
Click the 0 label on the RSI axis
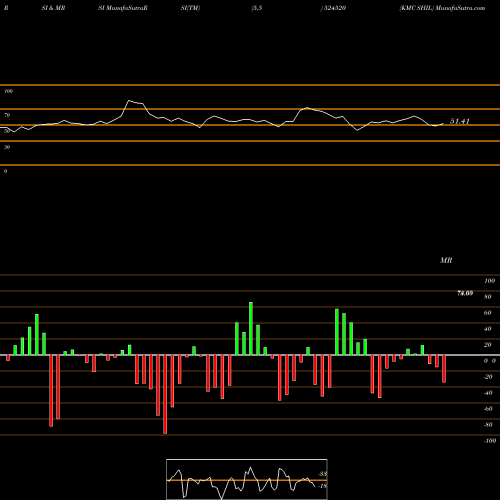coord(5,171)
